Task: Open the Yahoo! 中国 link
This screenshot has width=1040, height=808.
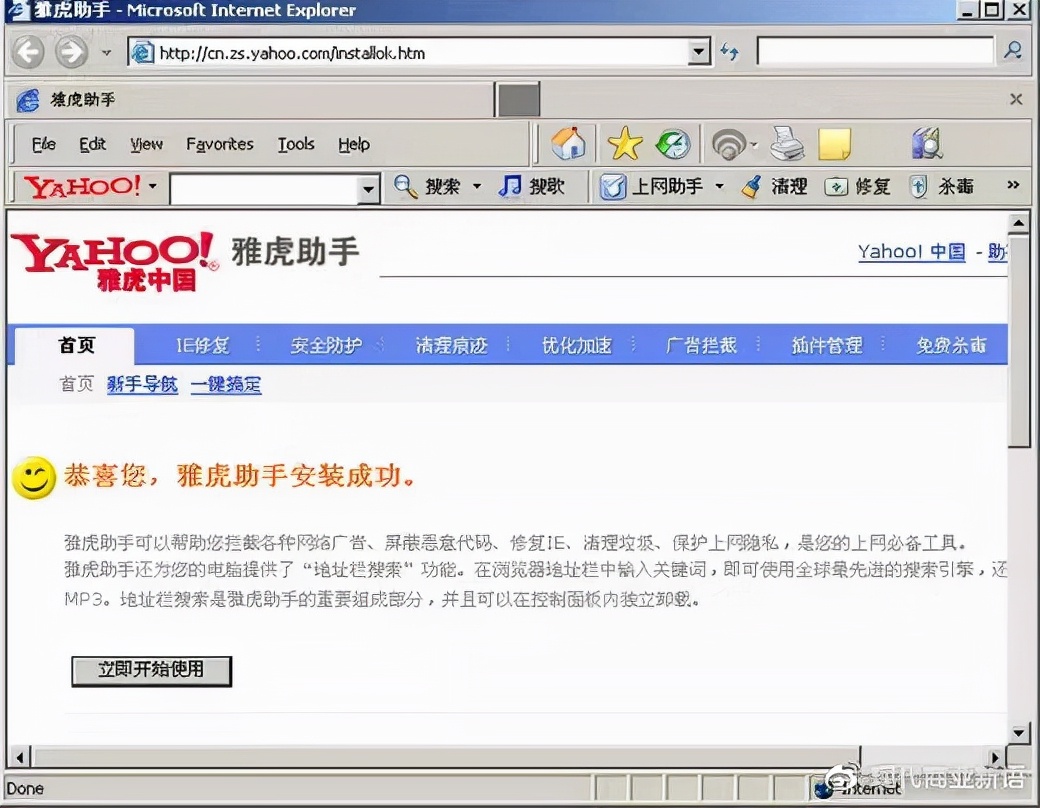Action: coord(911,252)
